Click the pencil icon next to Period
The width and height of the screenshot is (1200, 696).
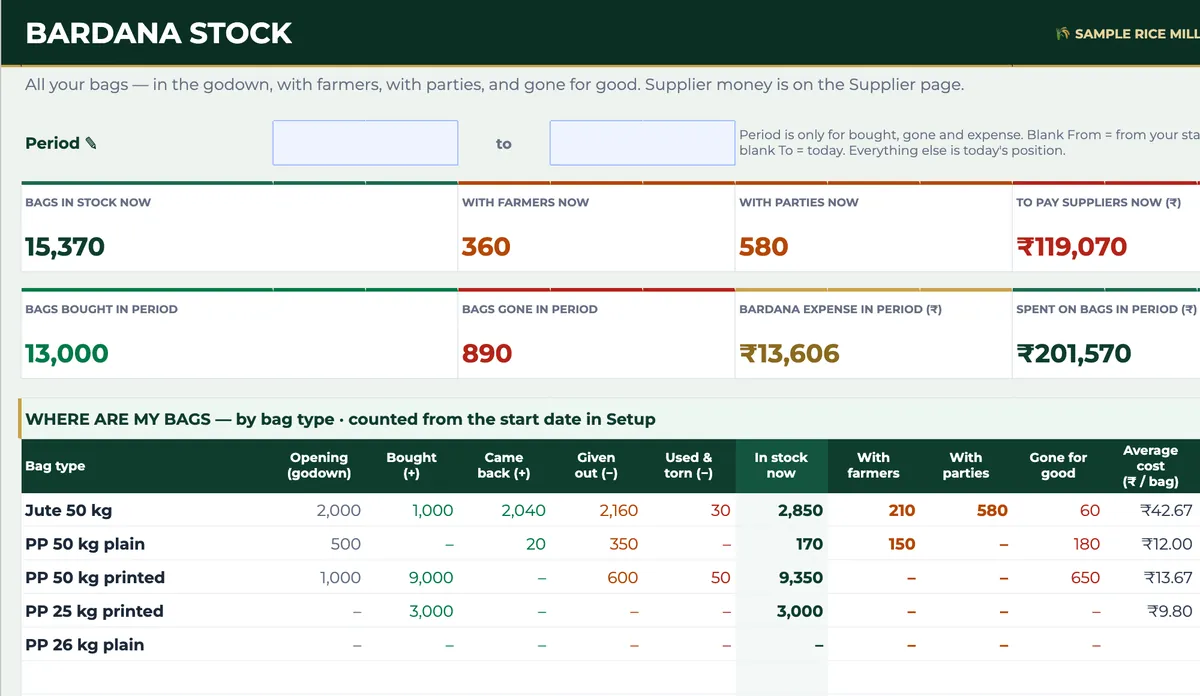point(91,143)
